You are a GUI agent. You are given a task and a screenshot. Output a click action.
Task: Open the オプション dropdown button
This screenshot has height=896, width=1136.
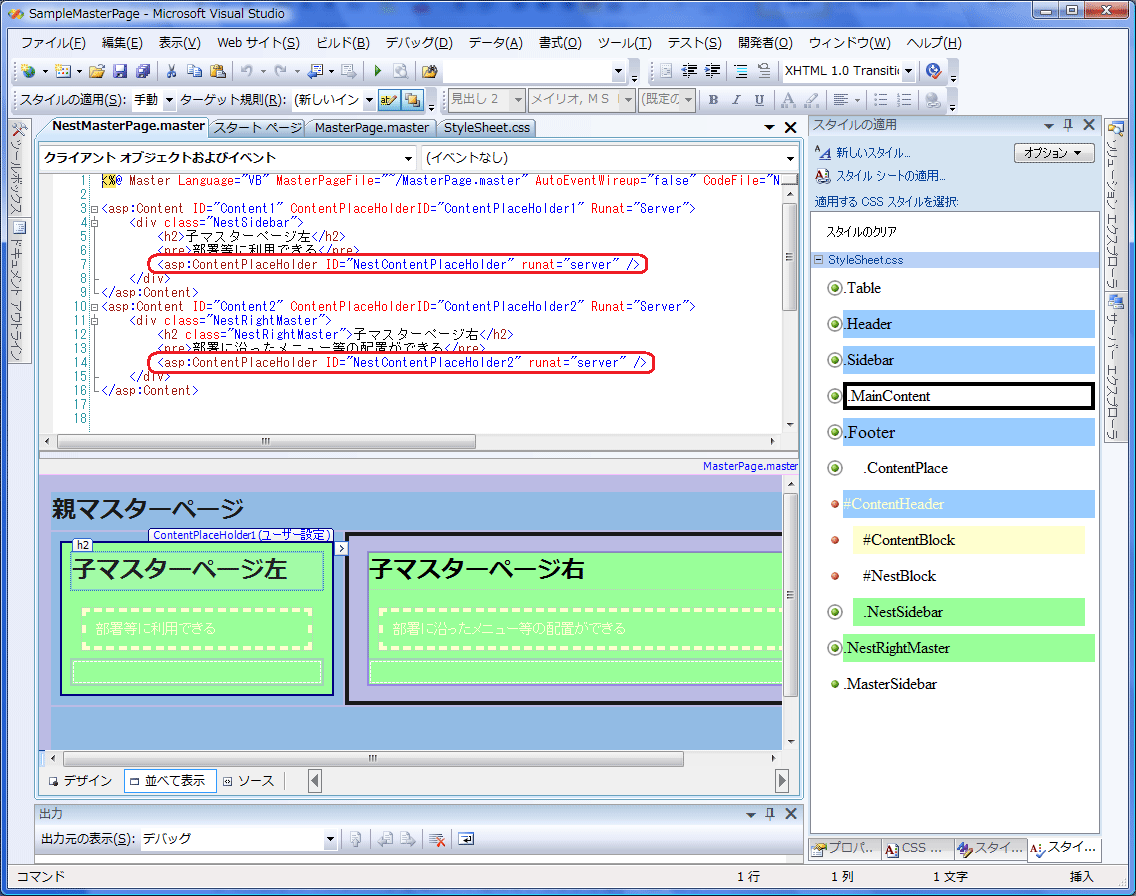(x=1053, y=153)
